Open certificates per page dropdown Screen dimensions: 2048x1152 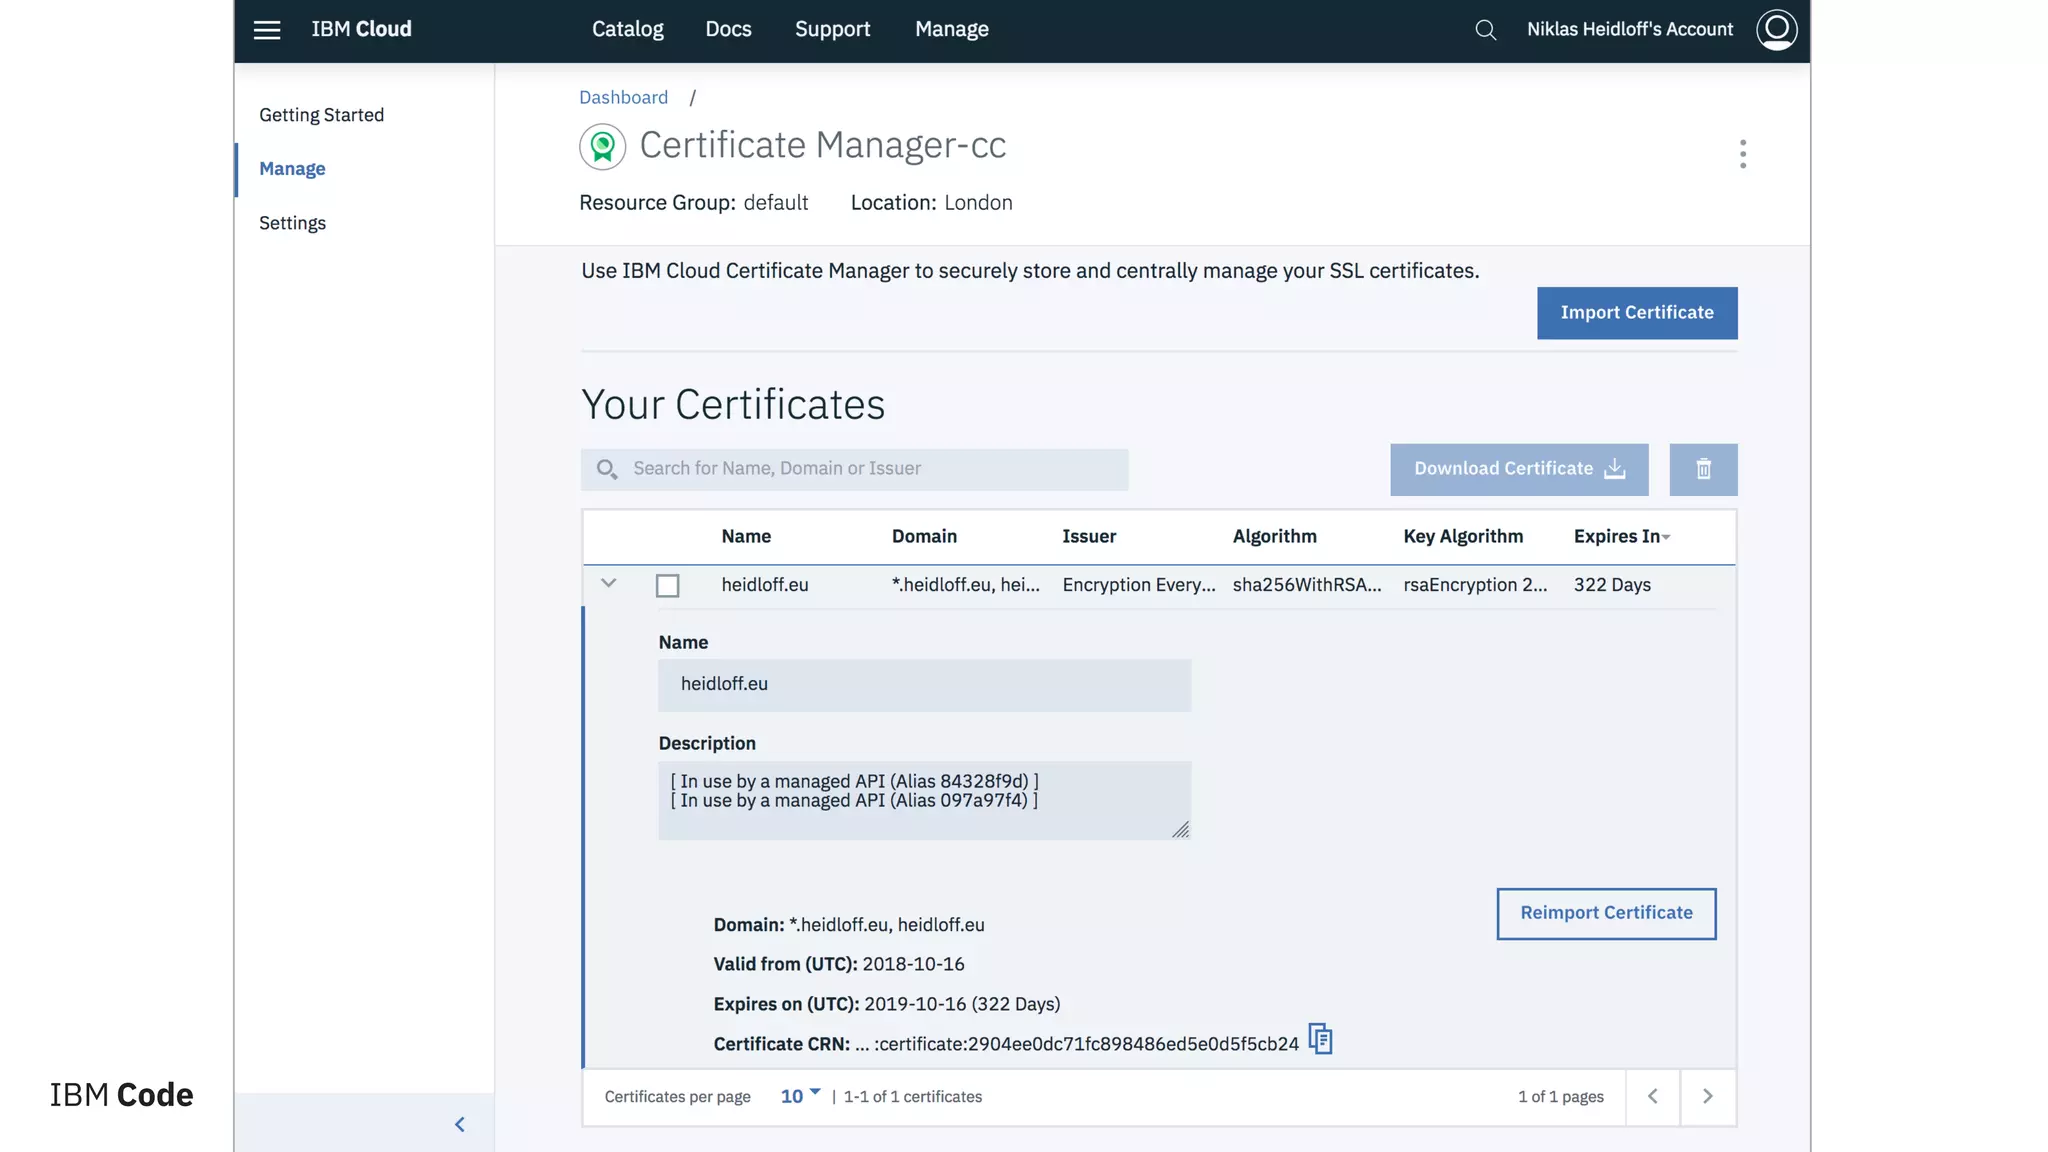coord(800,1096)
